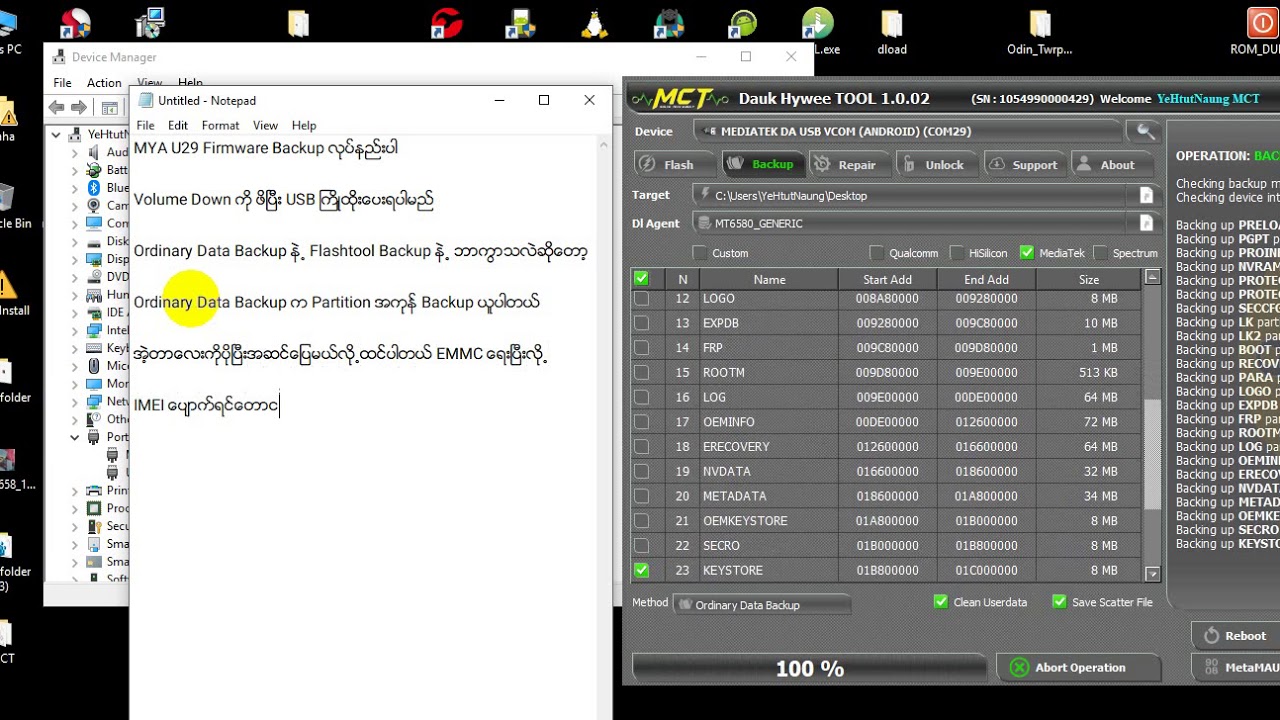
Task: Enable the Spectrum checkbox
Action: pyautogui.click(x=1101, y=253)
